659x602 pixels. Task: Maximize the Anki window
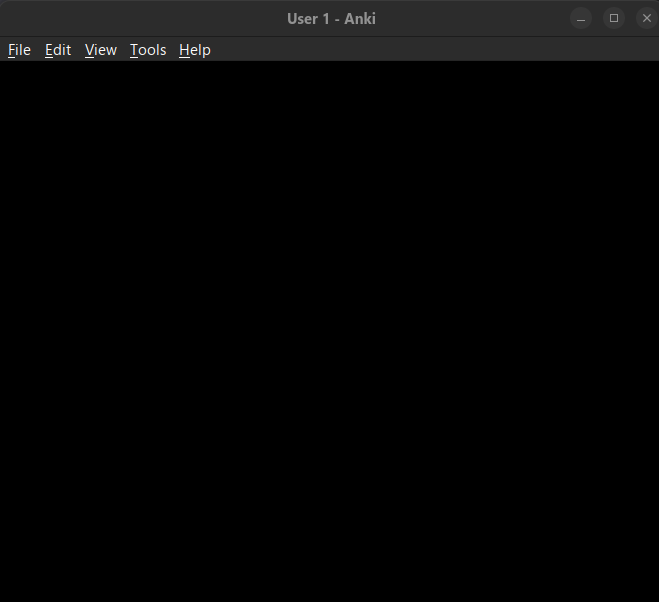pyautogui.click(x=614, y=18)
